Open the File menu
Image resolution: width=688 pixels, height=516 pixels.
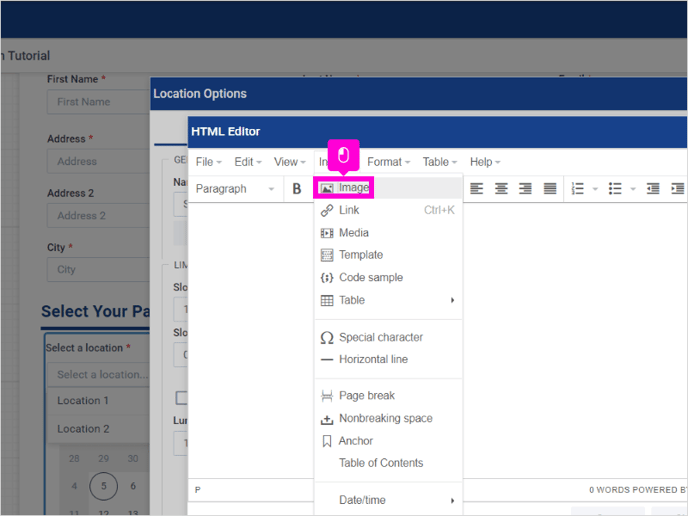pyautogui.click(x=208, y=162)
